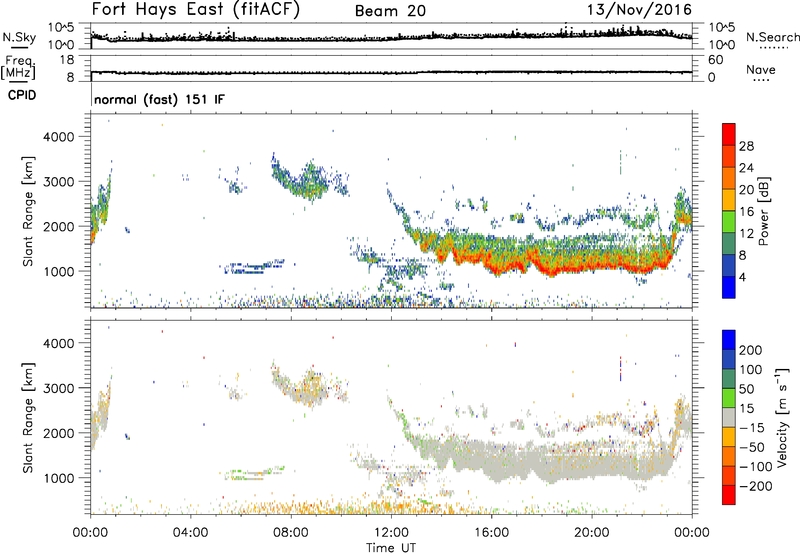800x554 pixels.
Task: Click the "N.Sky" legend label
Action: pyautogui.click(x=19, y=37)
